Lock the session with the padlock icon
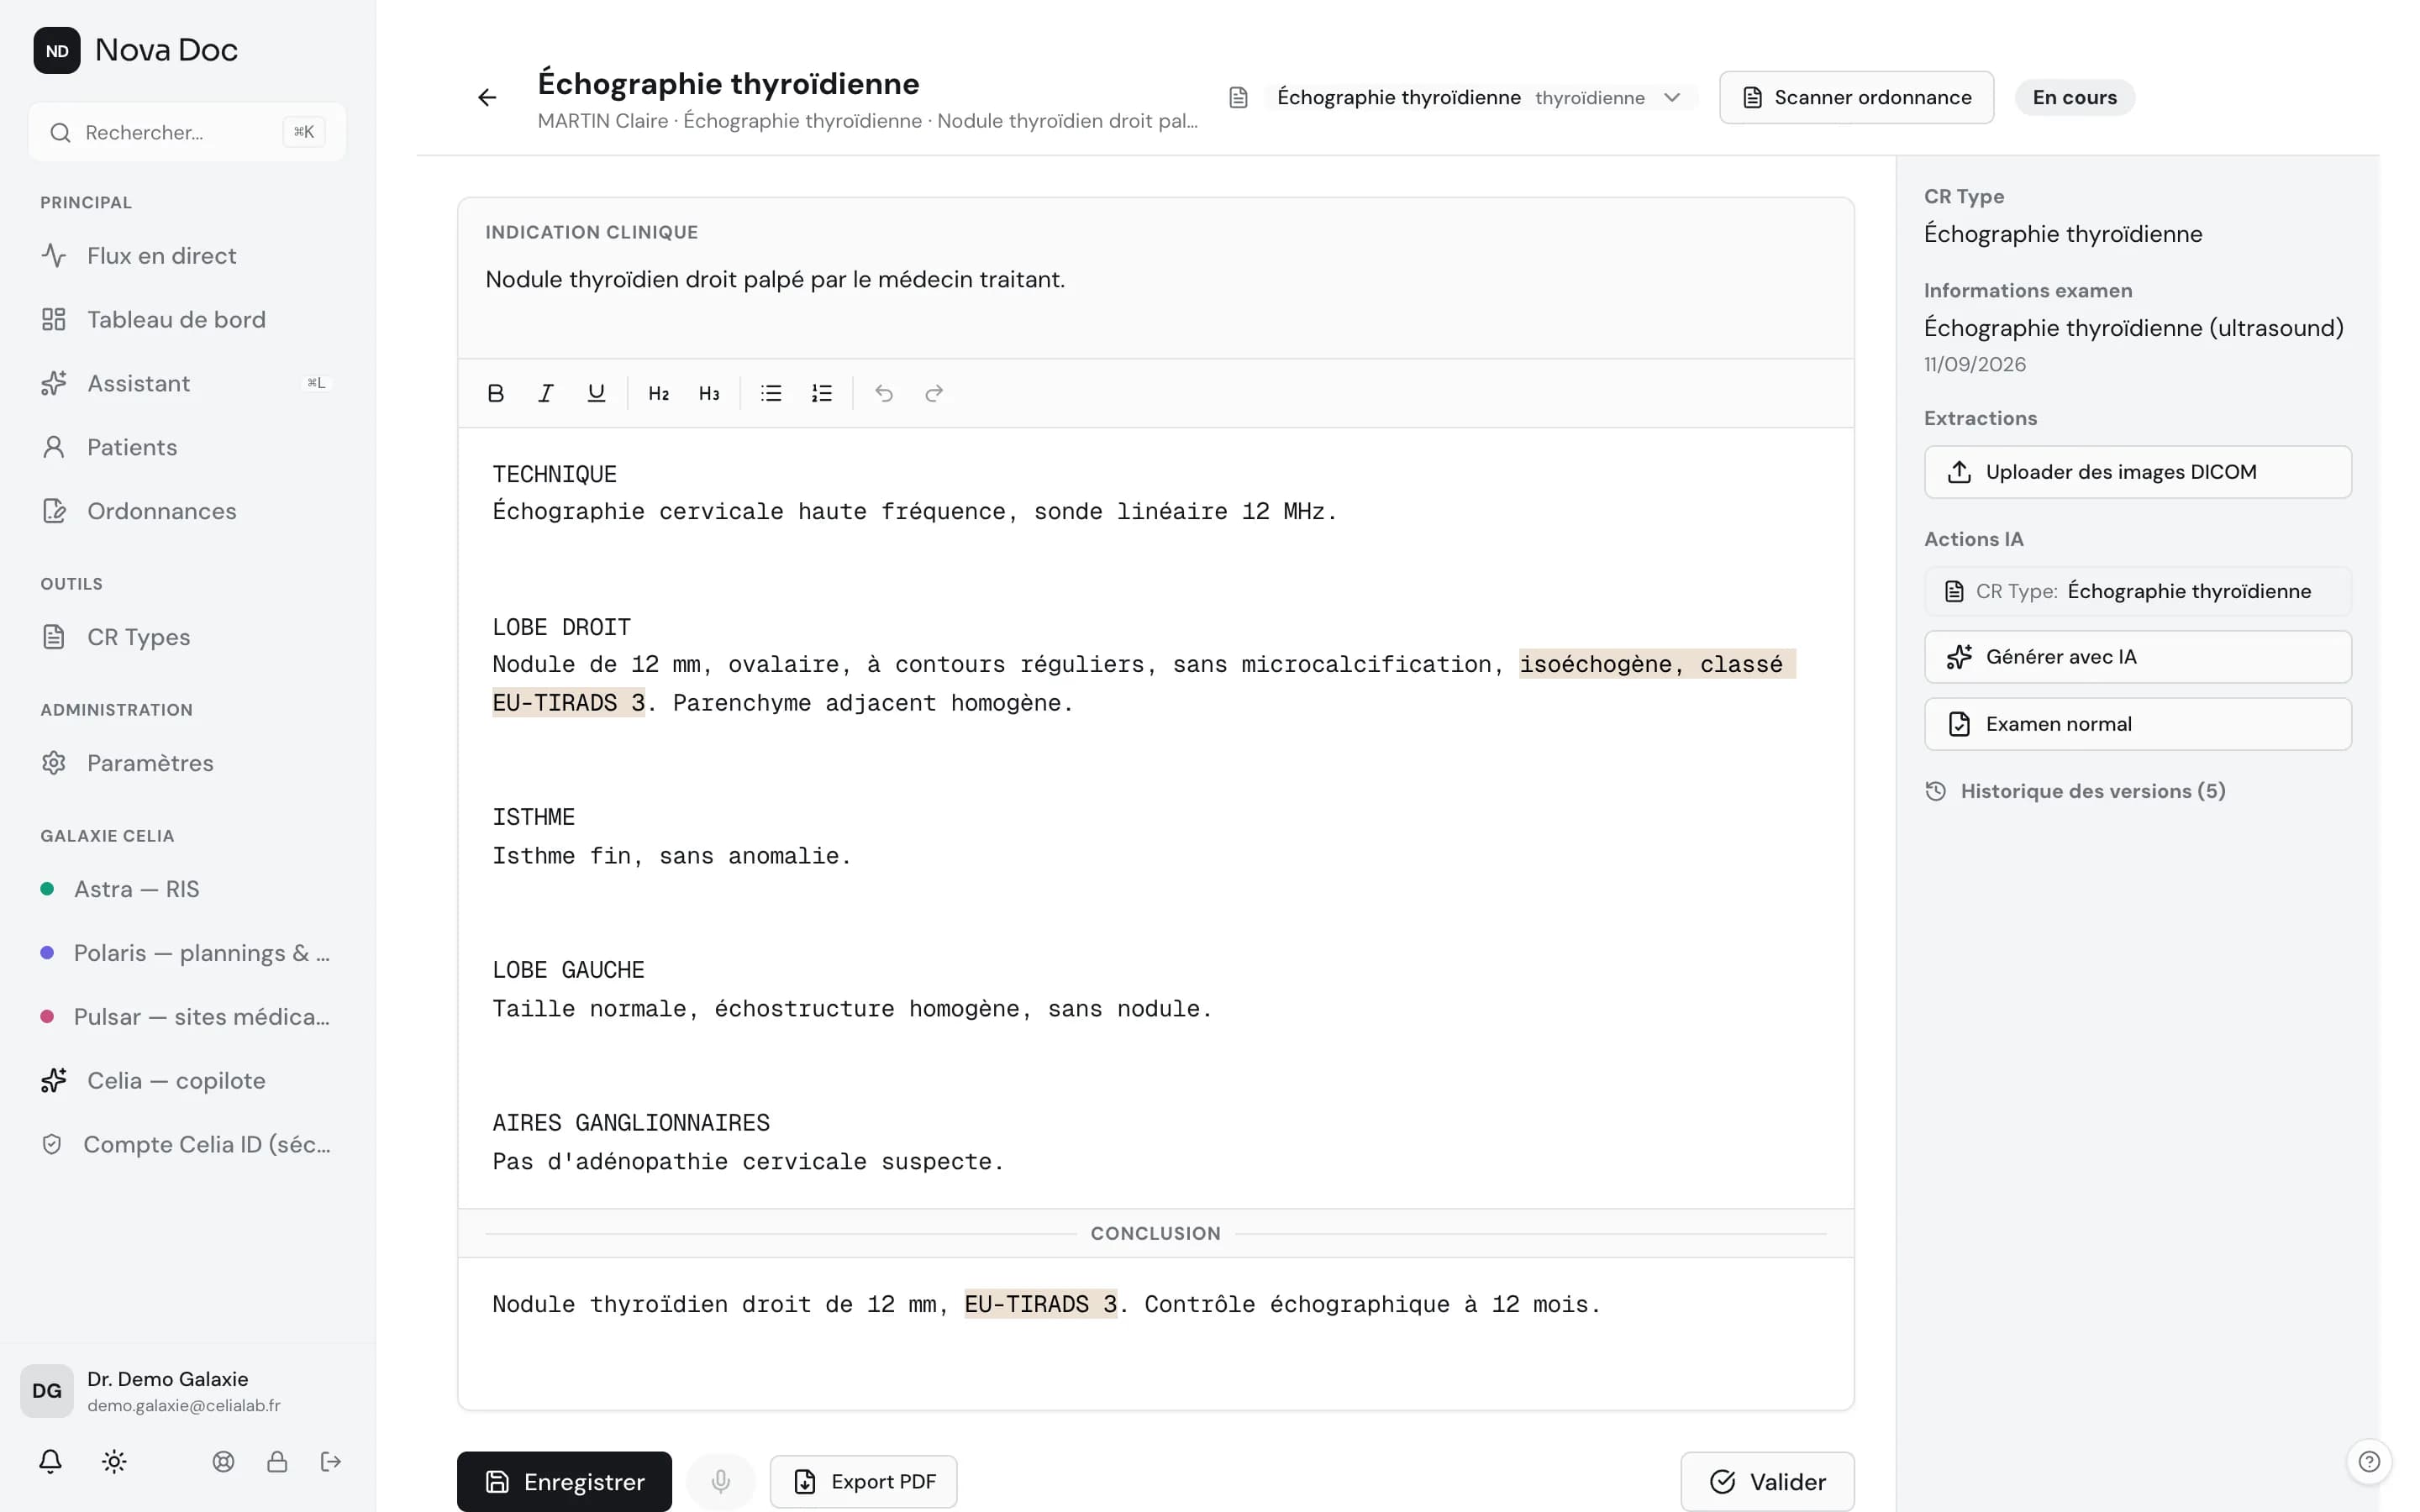The width and height of the screenshot is (2420, 1512). click(x=277, y=1461)
